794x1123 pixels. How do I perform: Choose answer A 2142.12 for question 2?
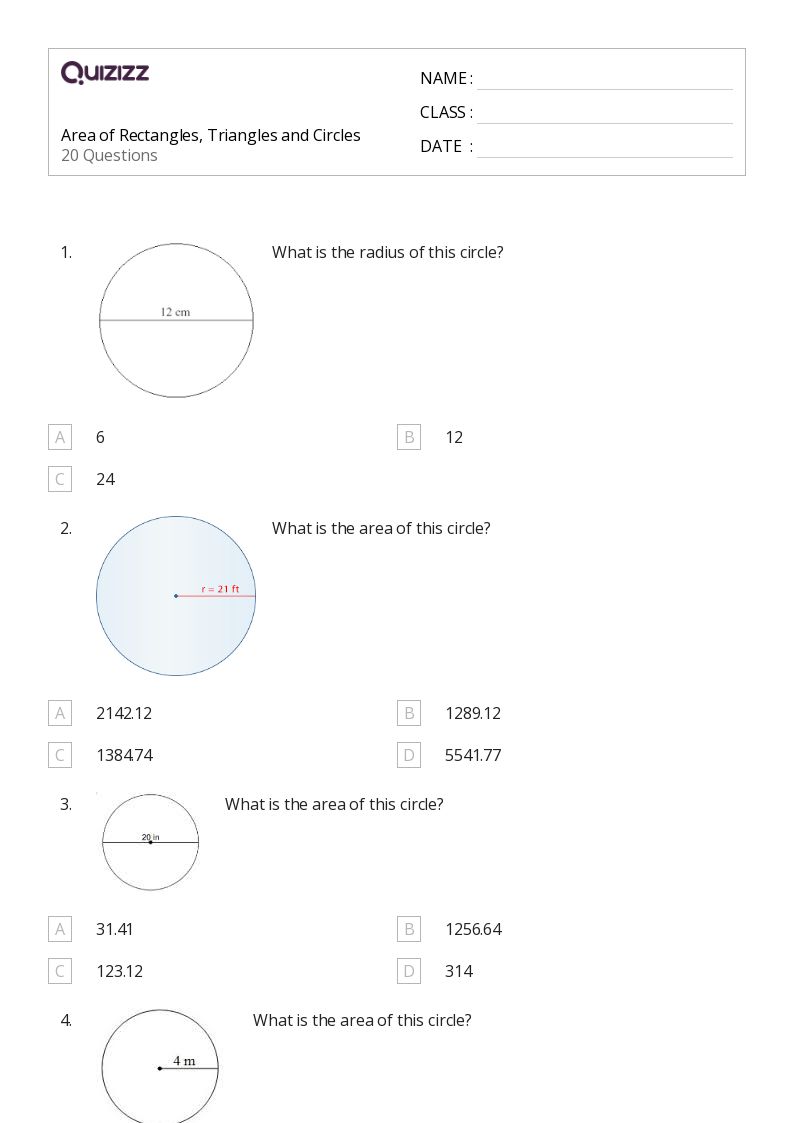point(60,713)
